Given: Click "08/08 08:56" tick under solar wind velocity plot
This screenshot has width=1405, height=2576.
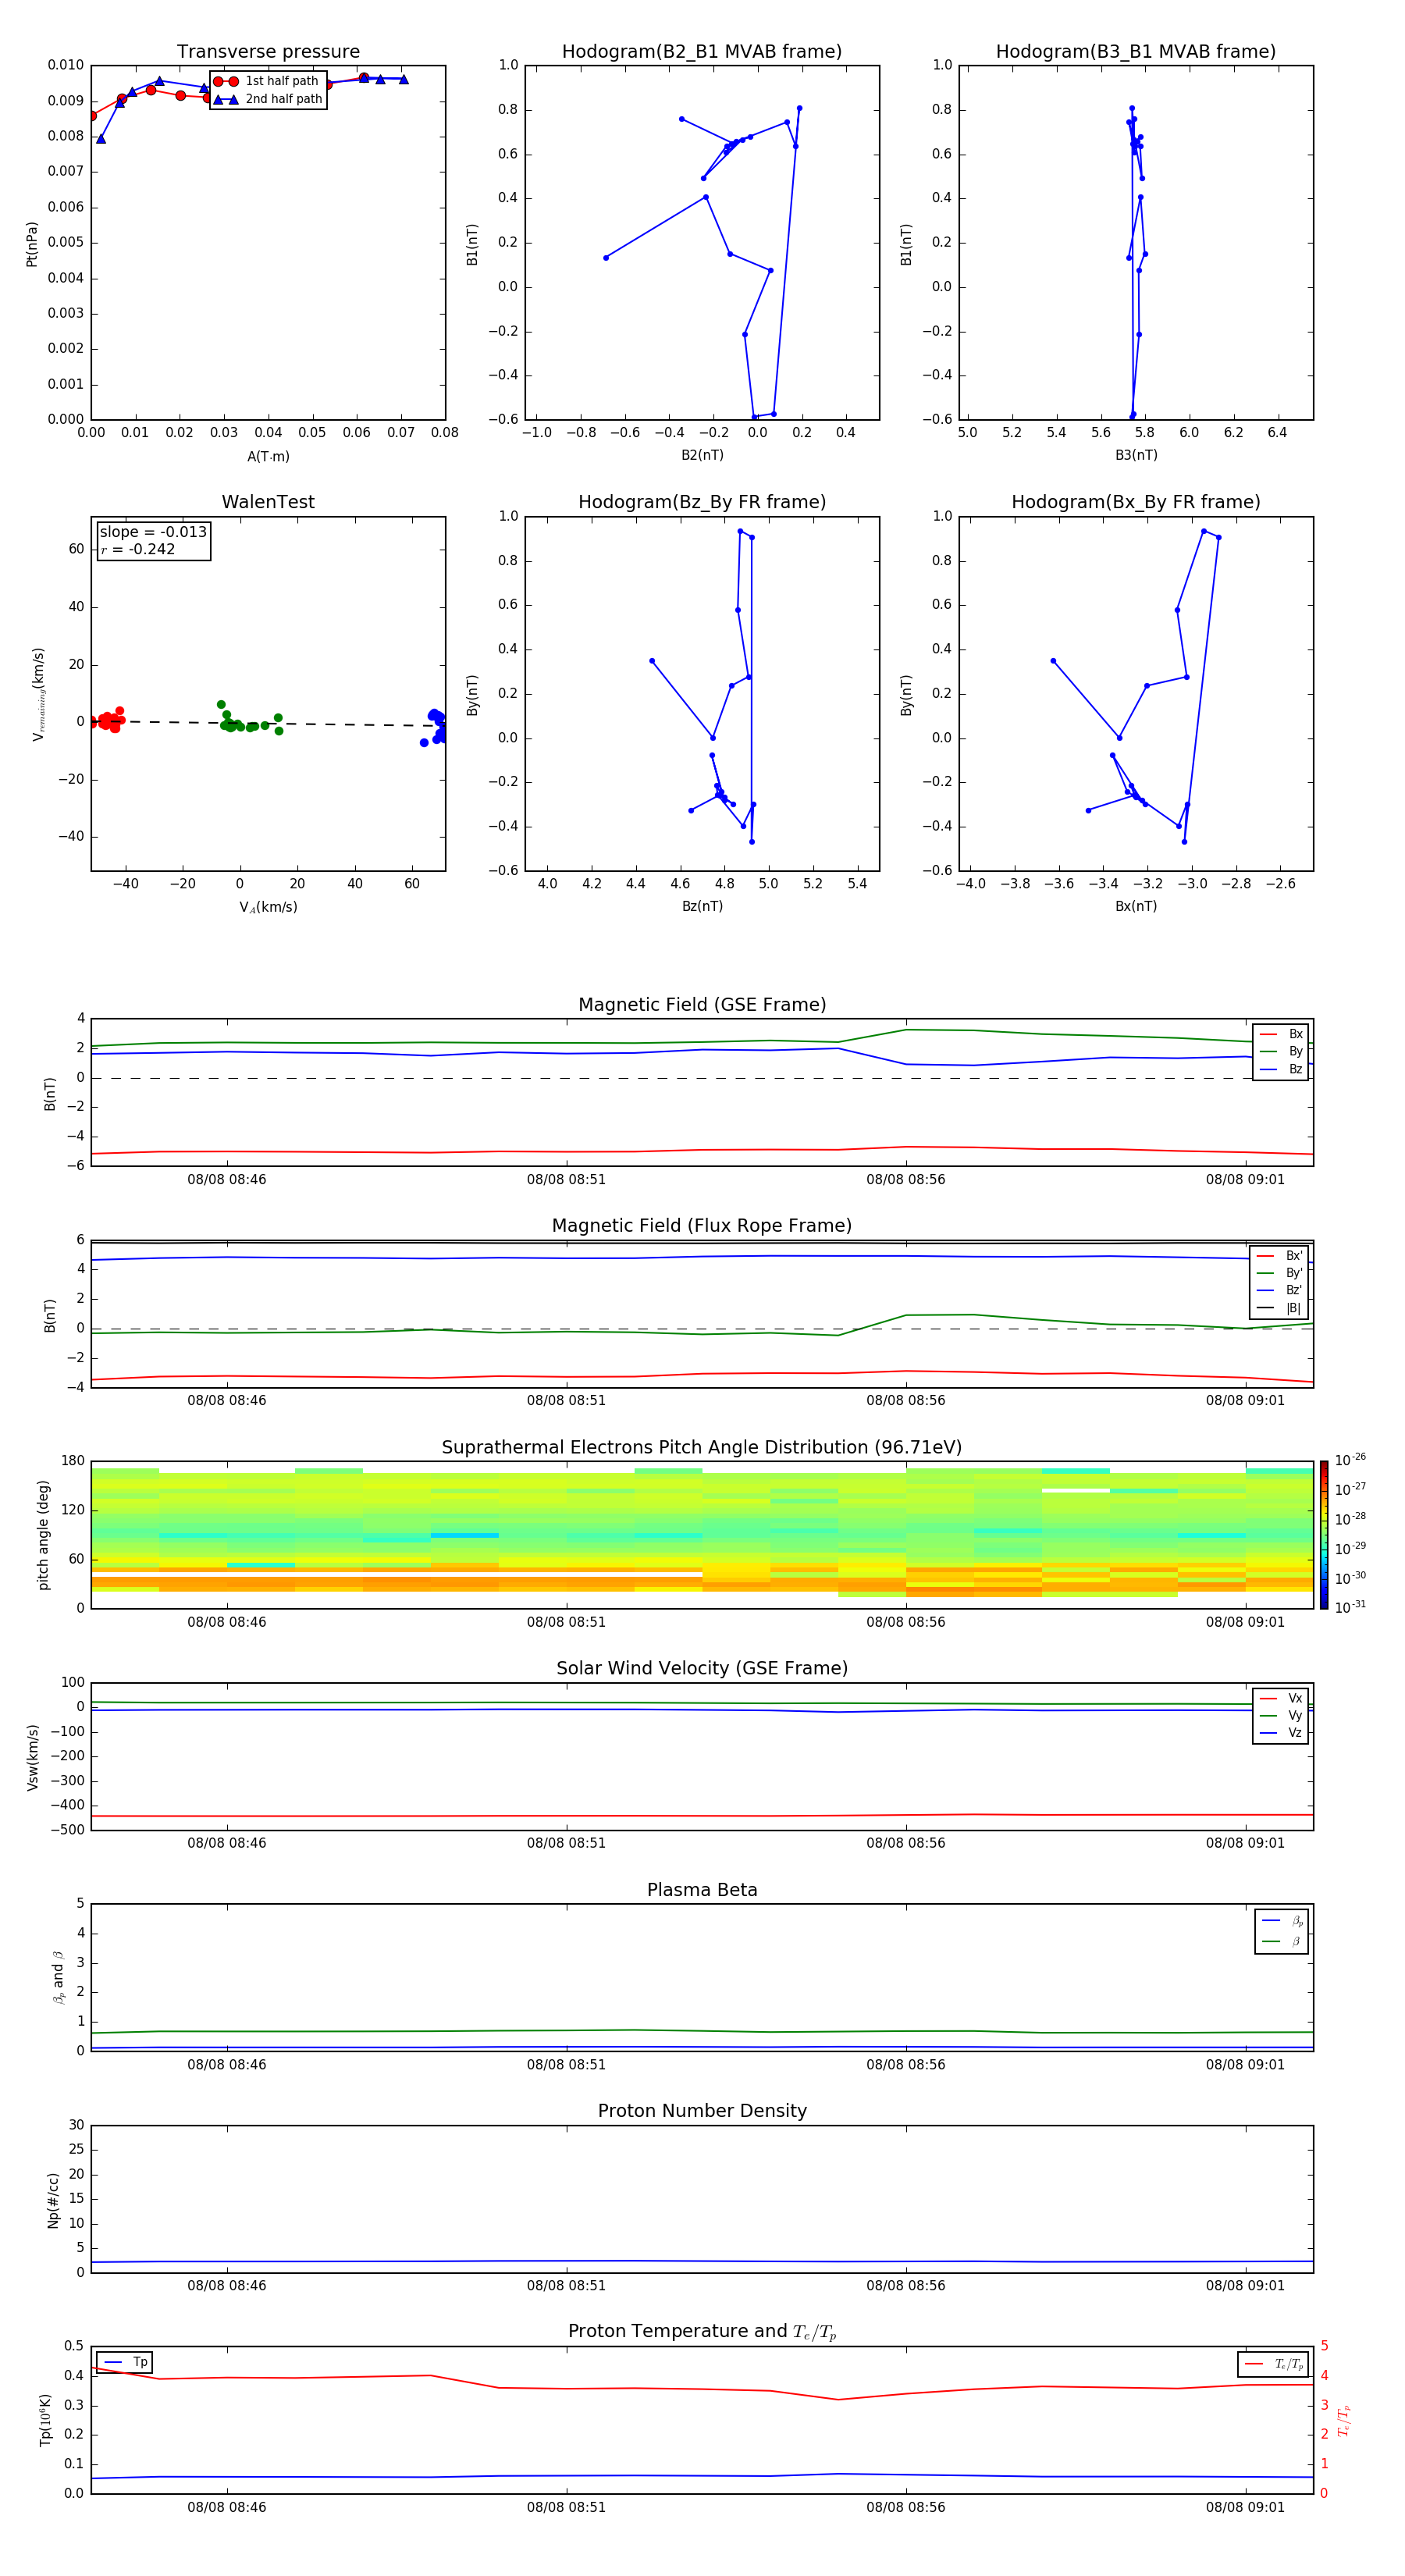Looking at the screenshot, I should [906, 1843].
